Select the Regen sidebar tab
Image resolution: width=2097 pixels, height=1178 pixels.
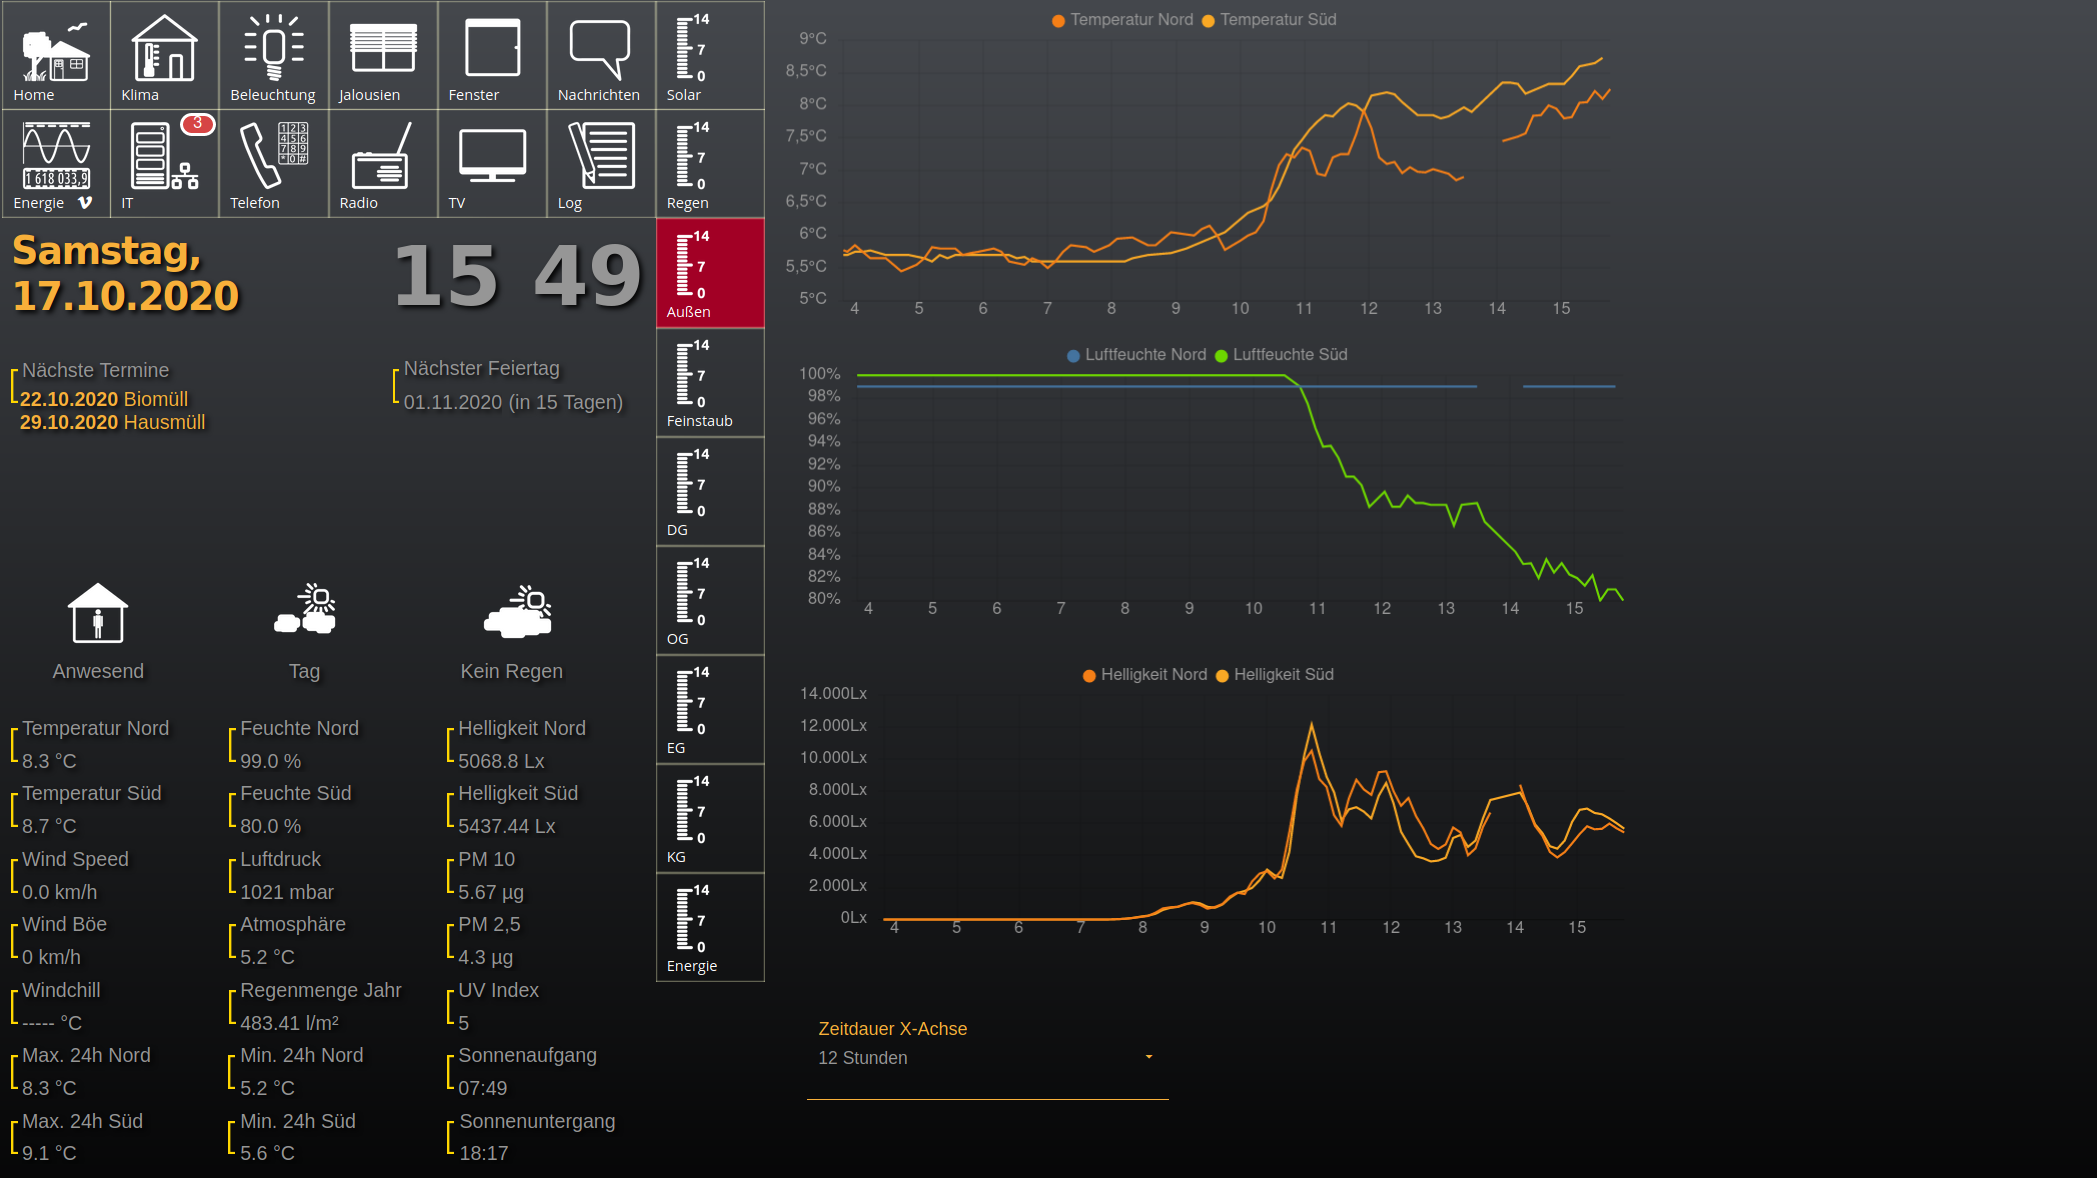[x=710, y=164]
